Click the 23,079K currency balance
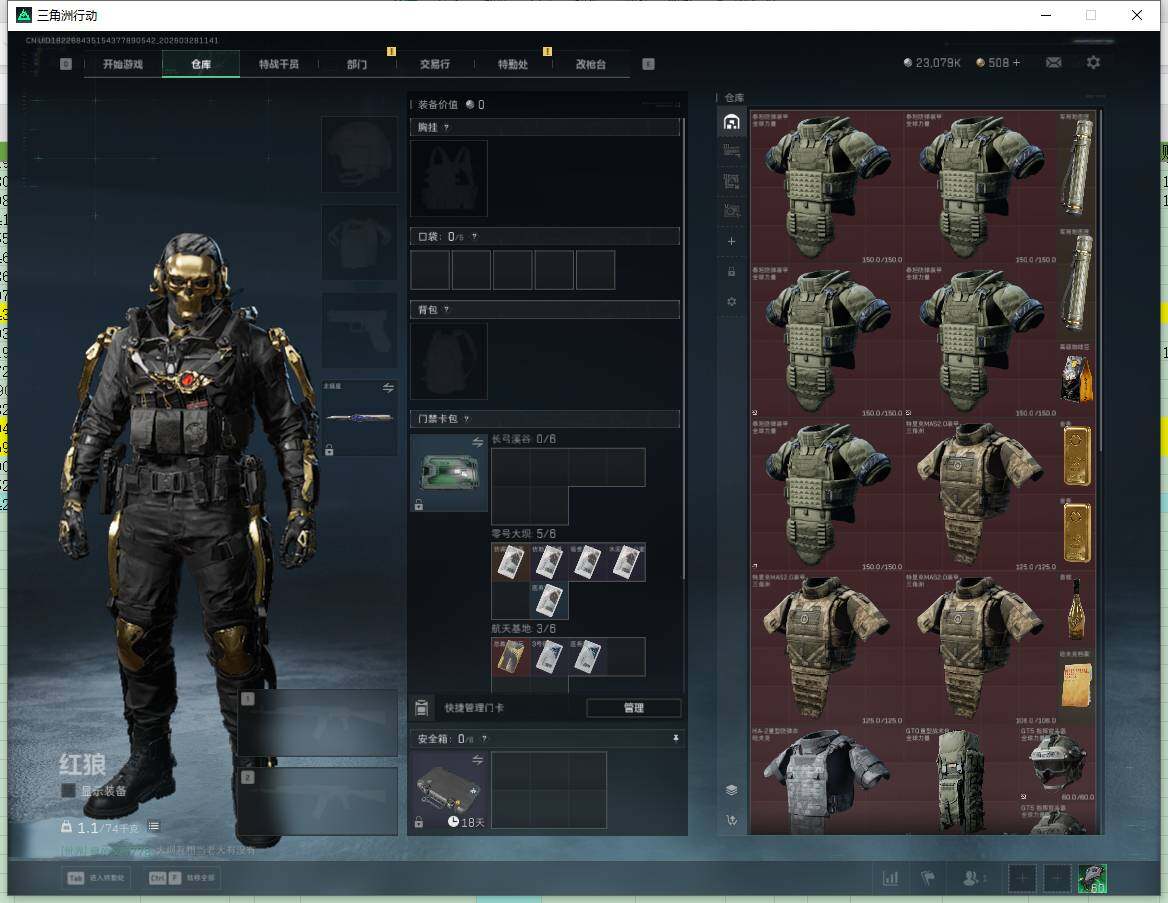This screenshot has width=1168, height=903. tap(932, 63)
